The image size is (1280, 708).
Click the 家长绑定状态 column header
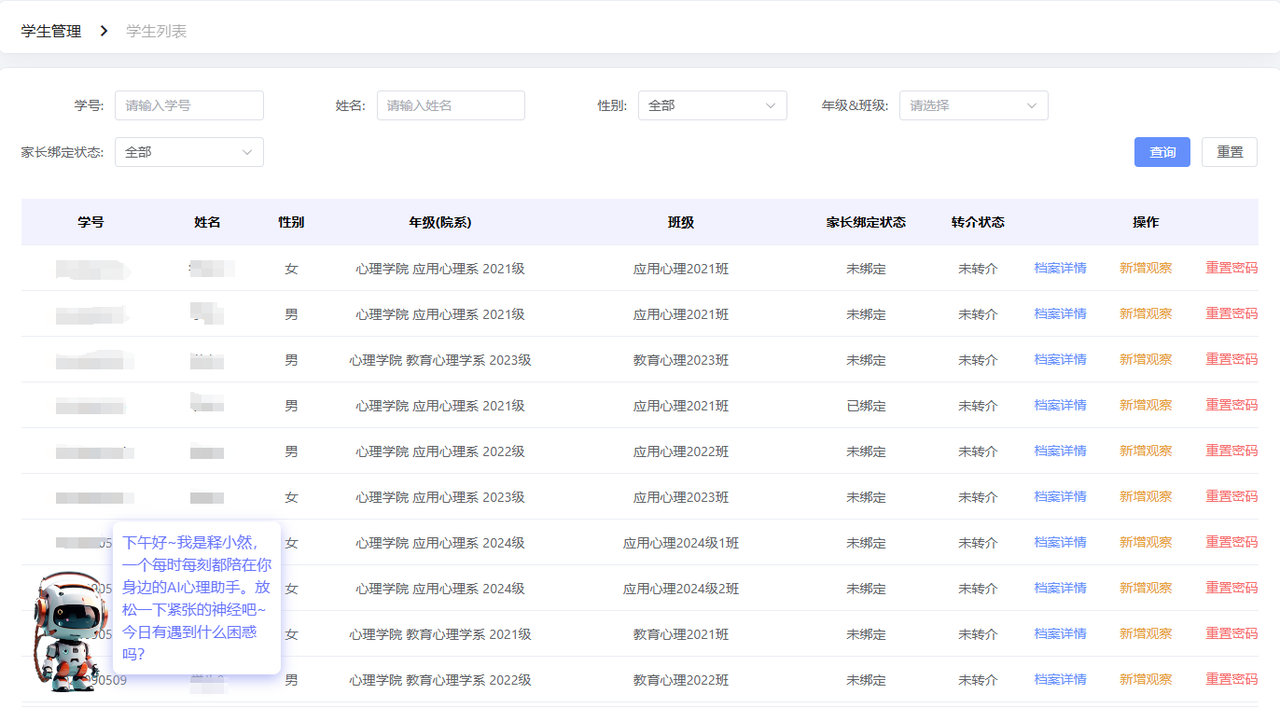[866, 222]
